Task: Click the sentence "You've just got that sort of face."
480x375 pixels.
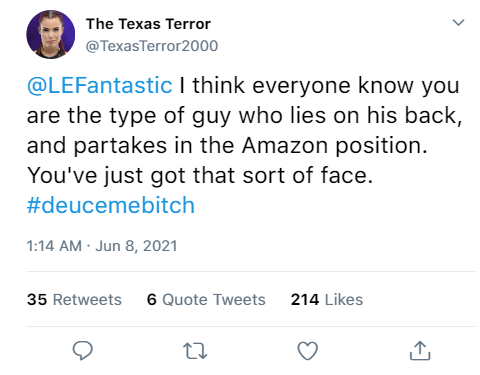Action: point(200,175)
